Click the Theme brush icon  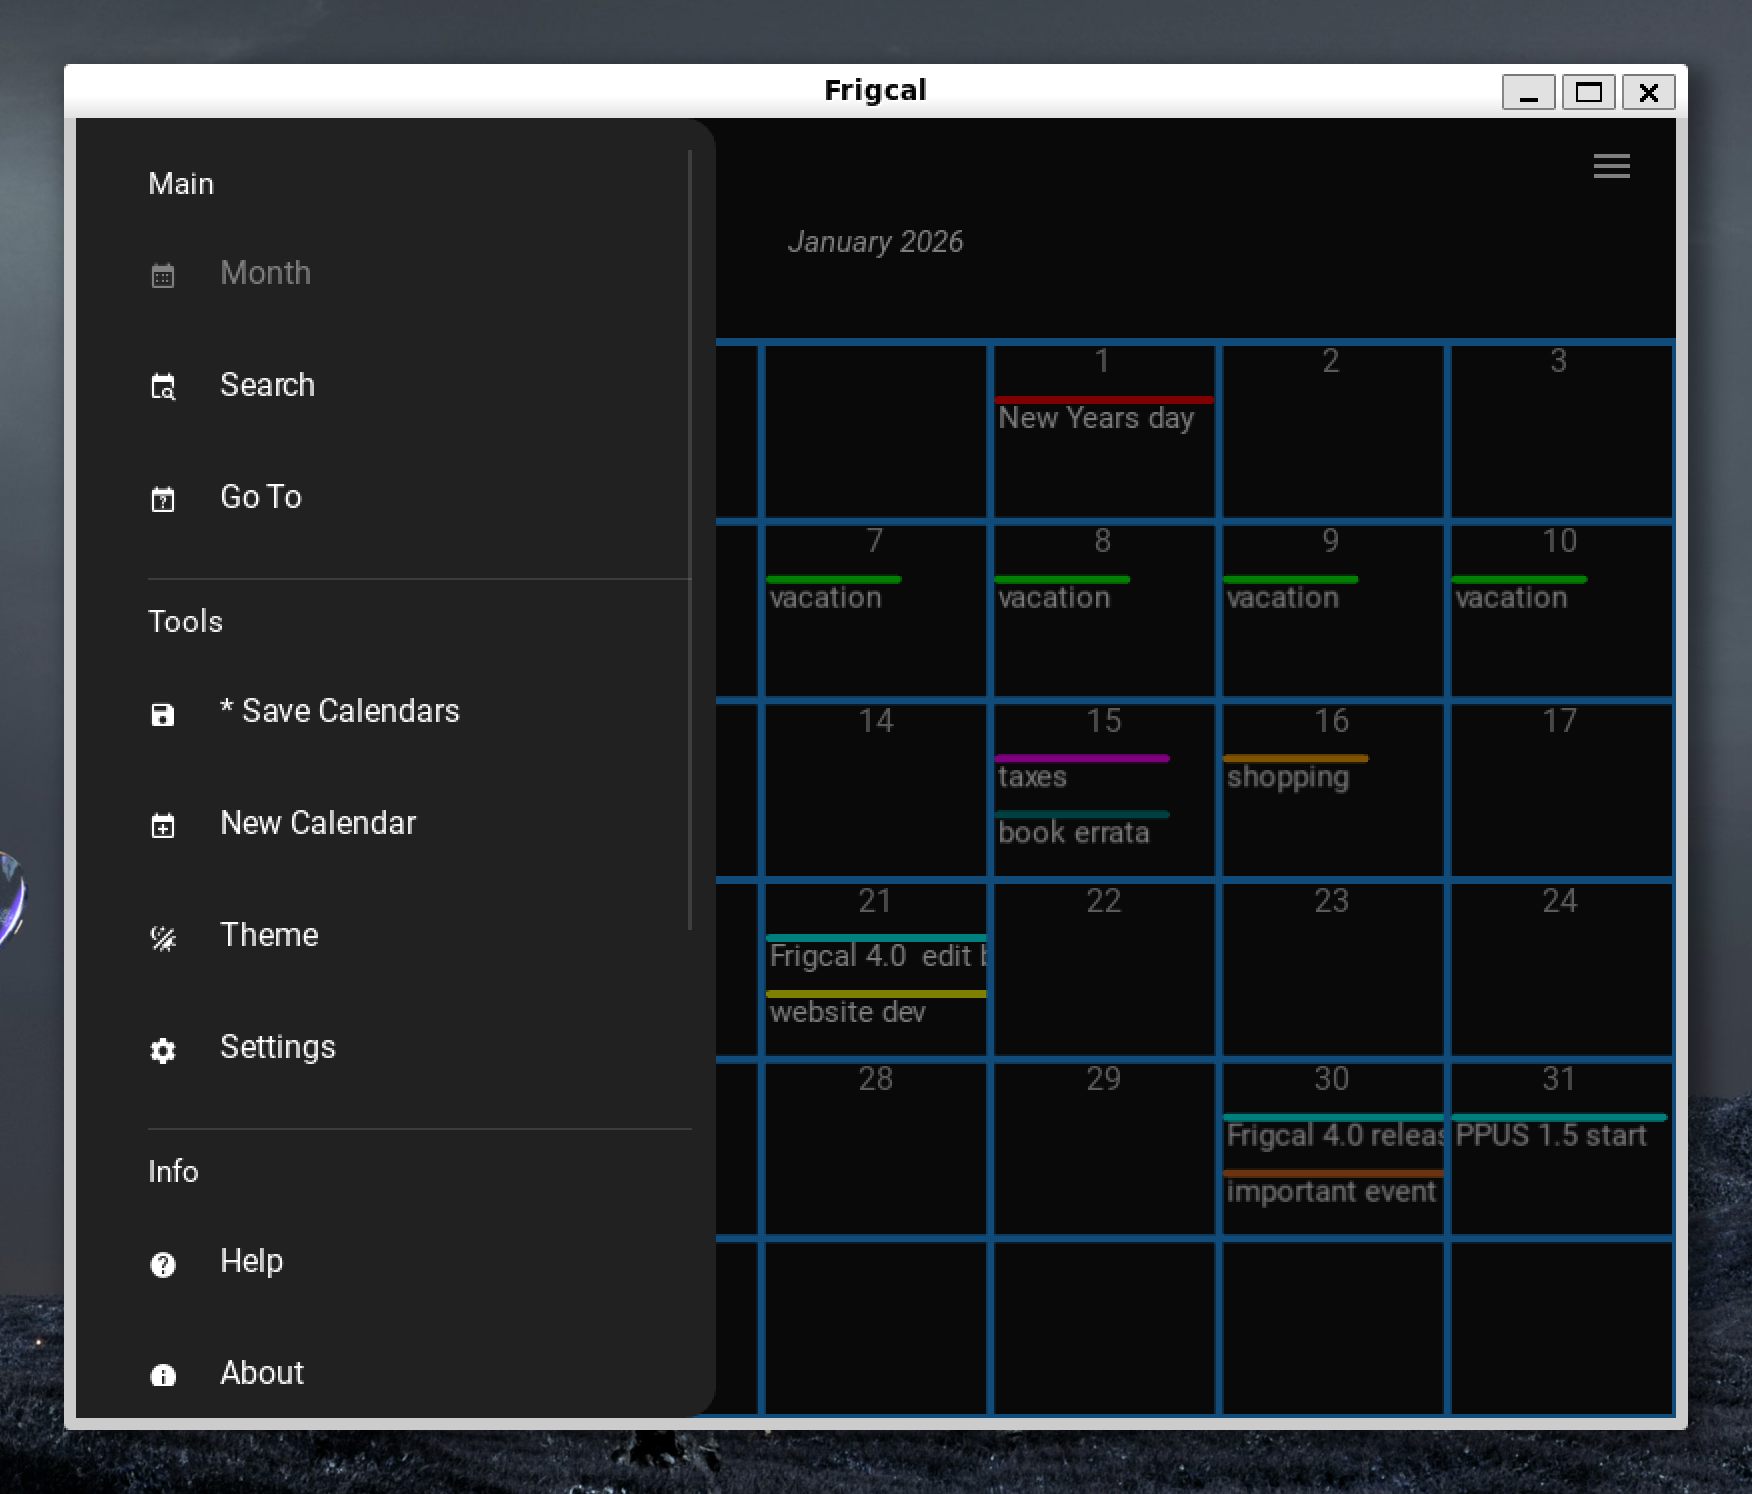[163, 937]
